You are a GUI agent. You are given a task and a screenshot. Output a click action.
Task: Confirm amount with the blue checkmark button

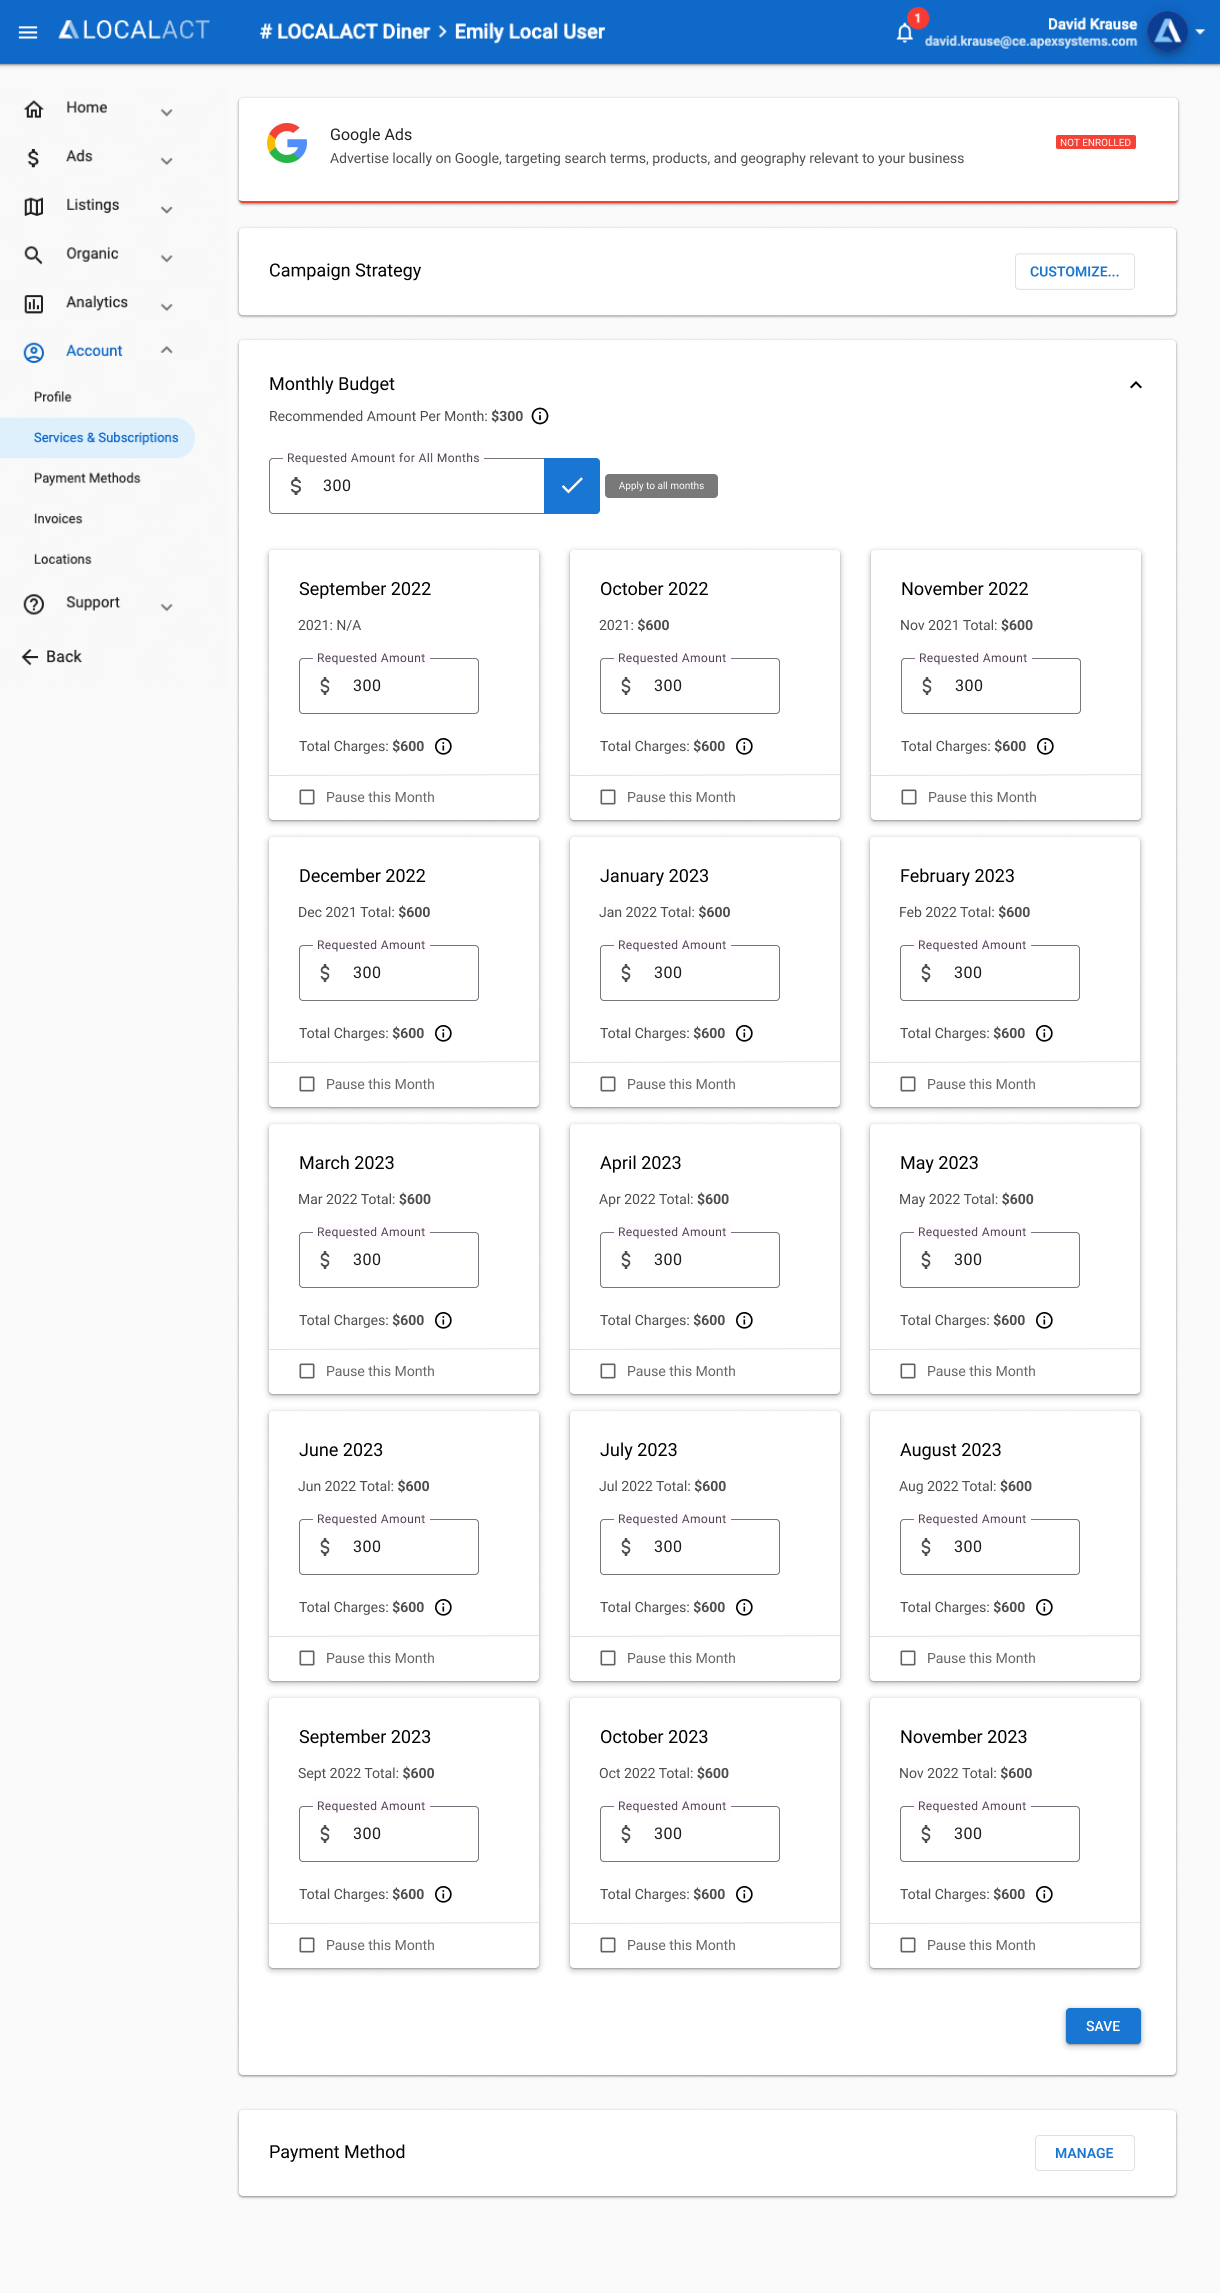tap(572, 486)
